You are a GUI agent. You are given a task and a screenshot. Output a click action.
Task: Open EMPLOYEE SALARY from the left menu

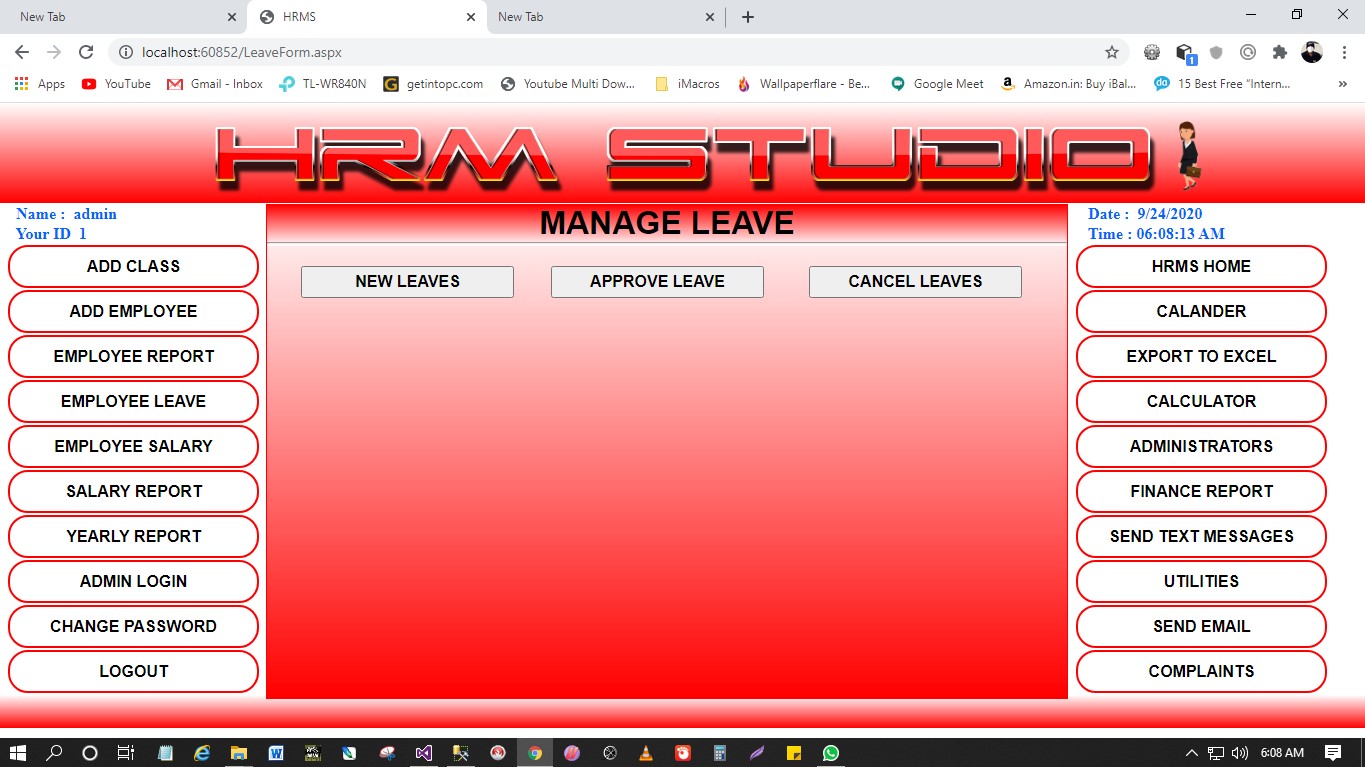coord(133,446)
